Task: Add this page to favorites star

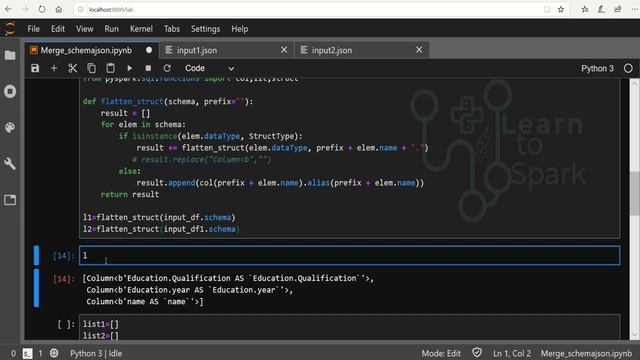Action: point(561,9)
